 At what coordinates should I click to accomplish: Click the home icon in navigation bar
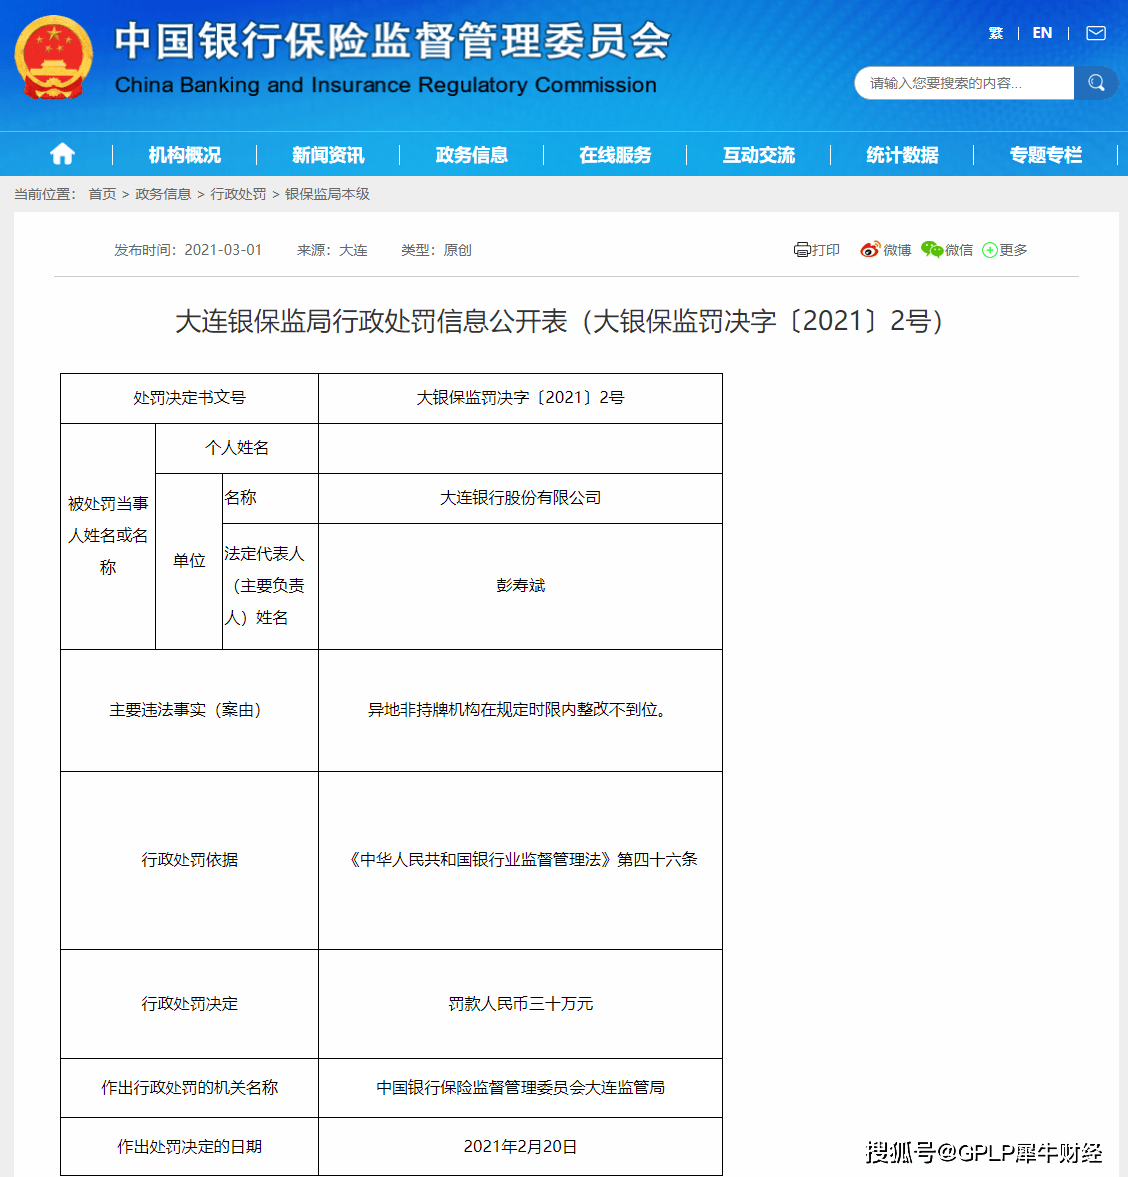[x=62, y=154]
